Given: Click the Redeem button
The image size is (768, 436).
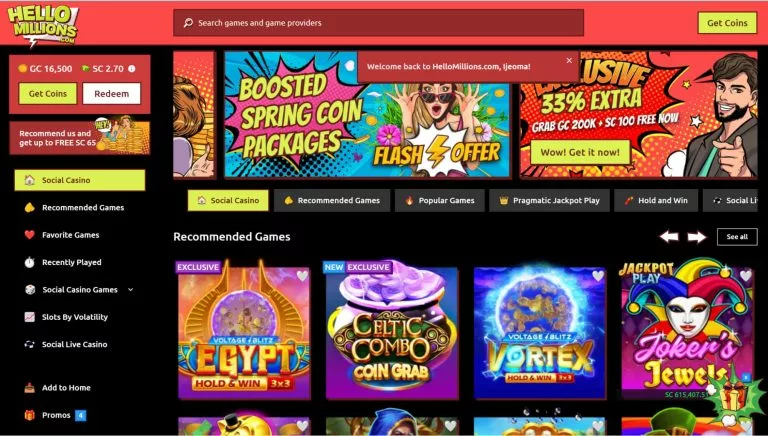Looking at the screenshot, I should point(112,94).
